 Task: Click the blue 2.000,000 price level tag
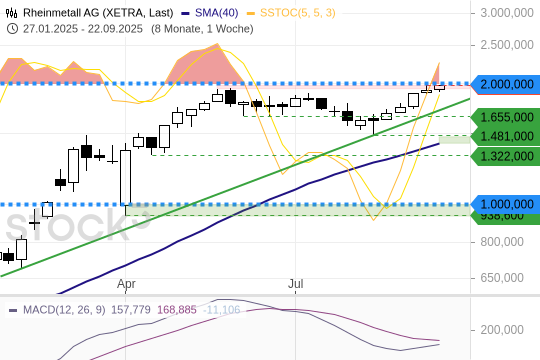(506, 84)
